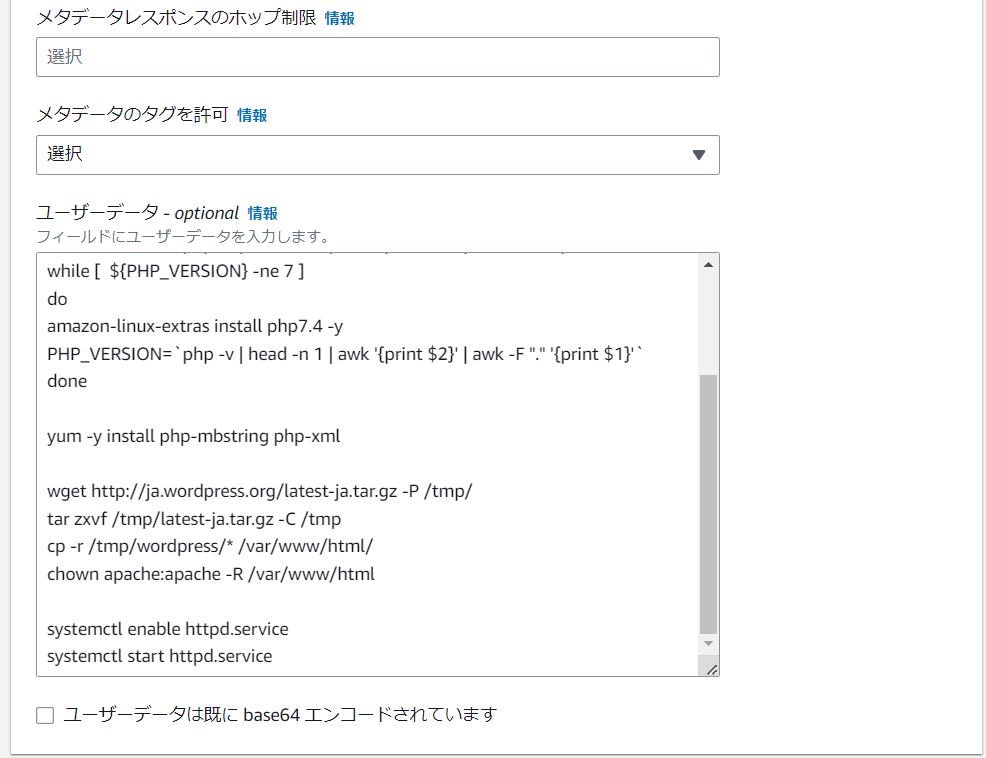Click the 'cp -r /tmp/wordpress/*' line

tap(210, 546)
